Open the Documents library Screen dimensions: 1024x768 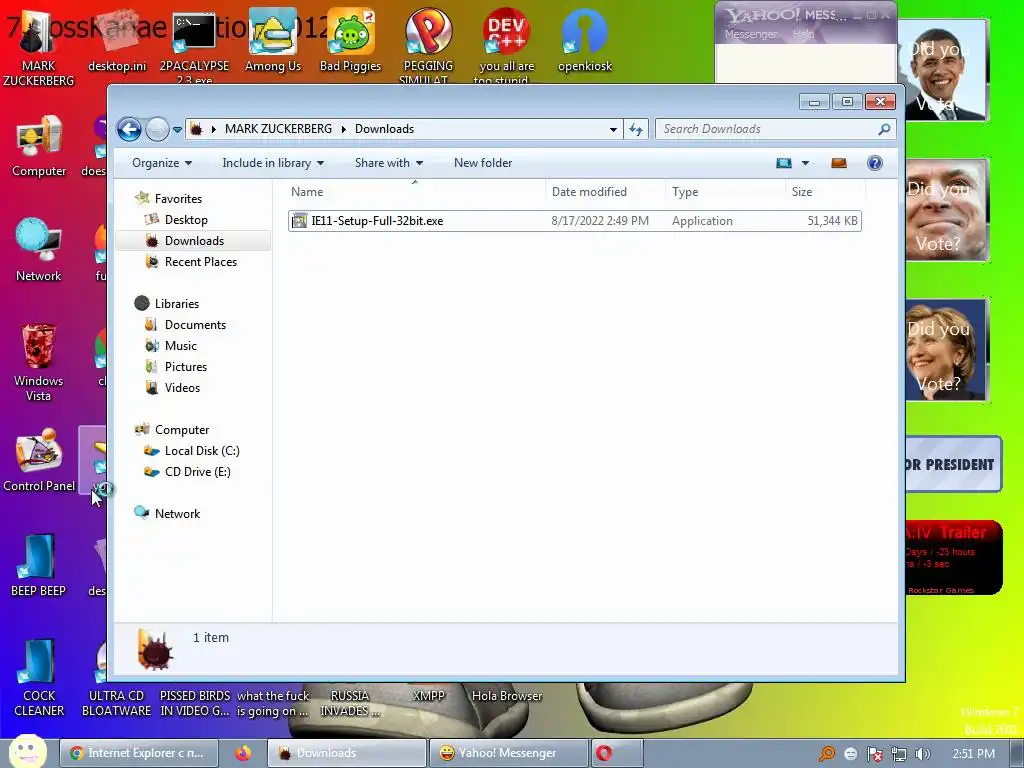195,325
